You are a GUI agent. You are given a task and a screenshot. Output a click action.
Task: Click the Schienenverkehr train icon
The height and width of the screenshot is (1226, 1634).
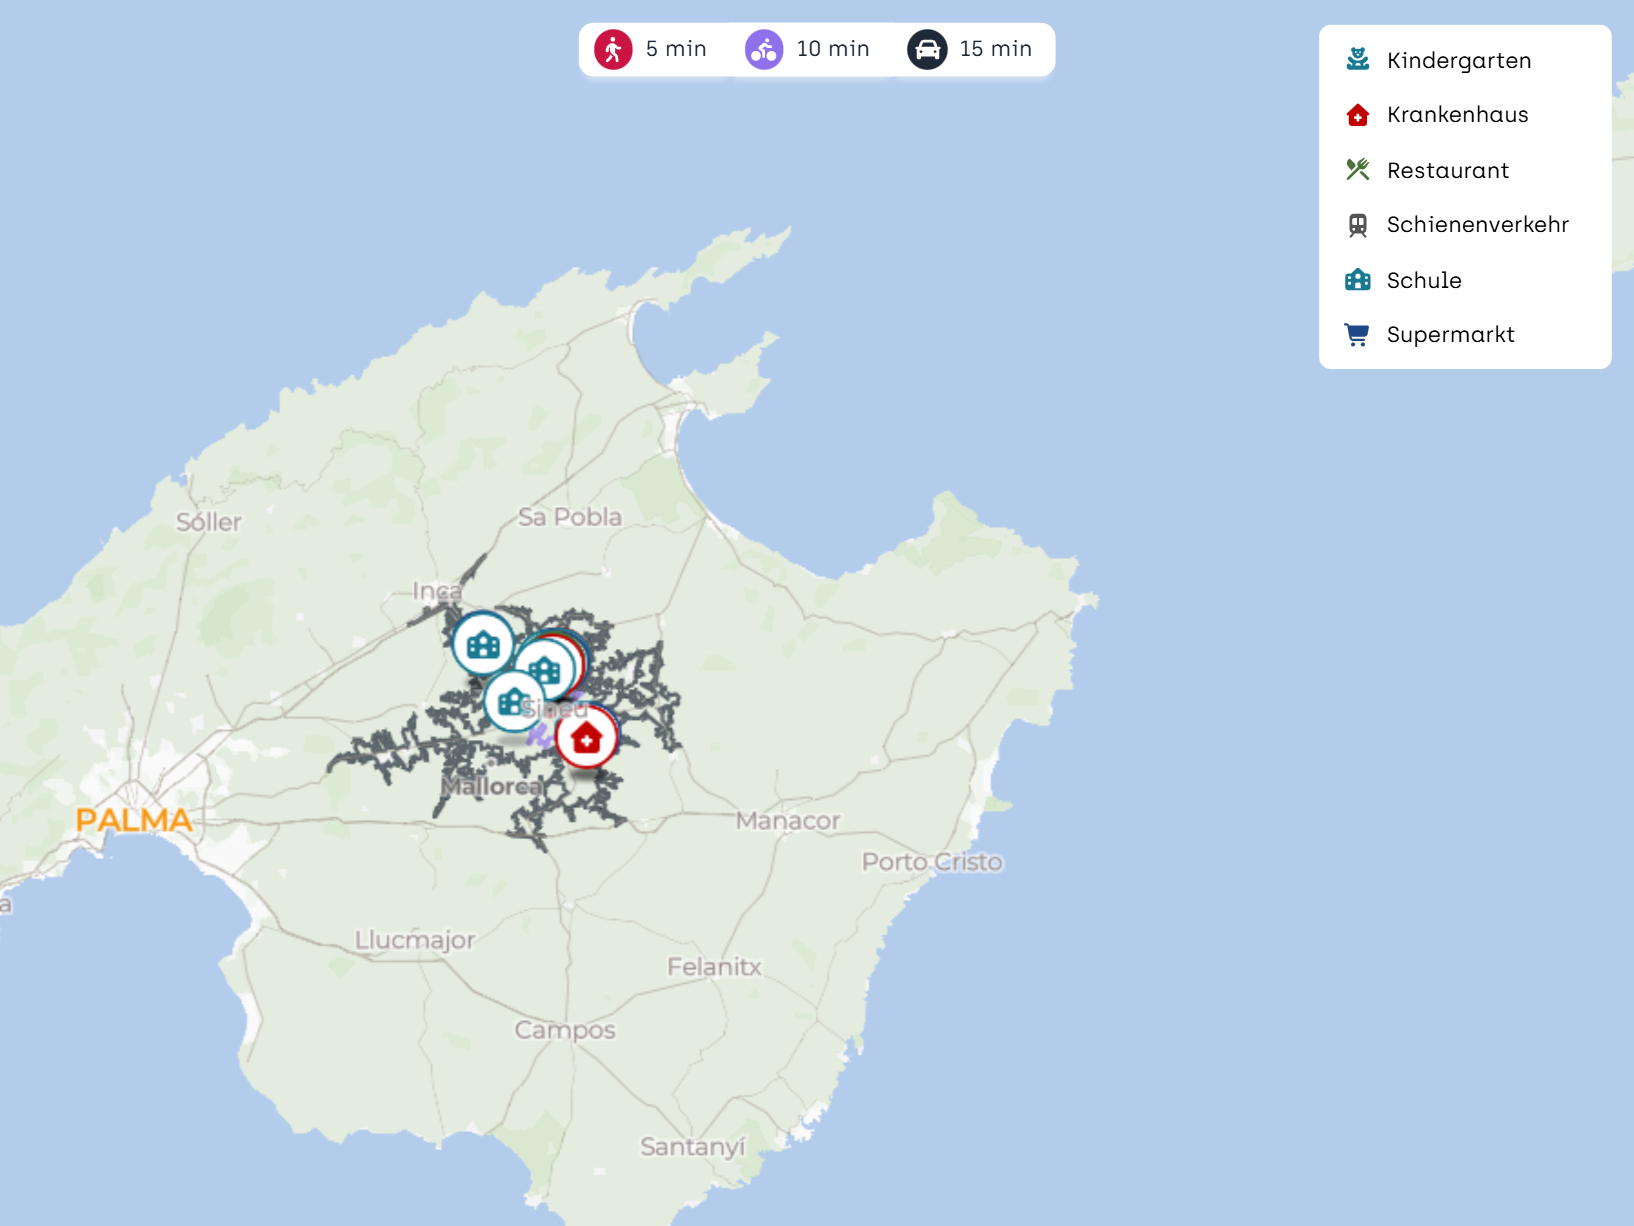click(1357, 225)
